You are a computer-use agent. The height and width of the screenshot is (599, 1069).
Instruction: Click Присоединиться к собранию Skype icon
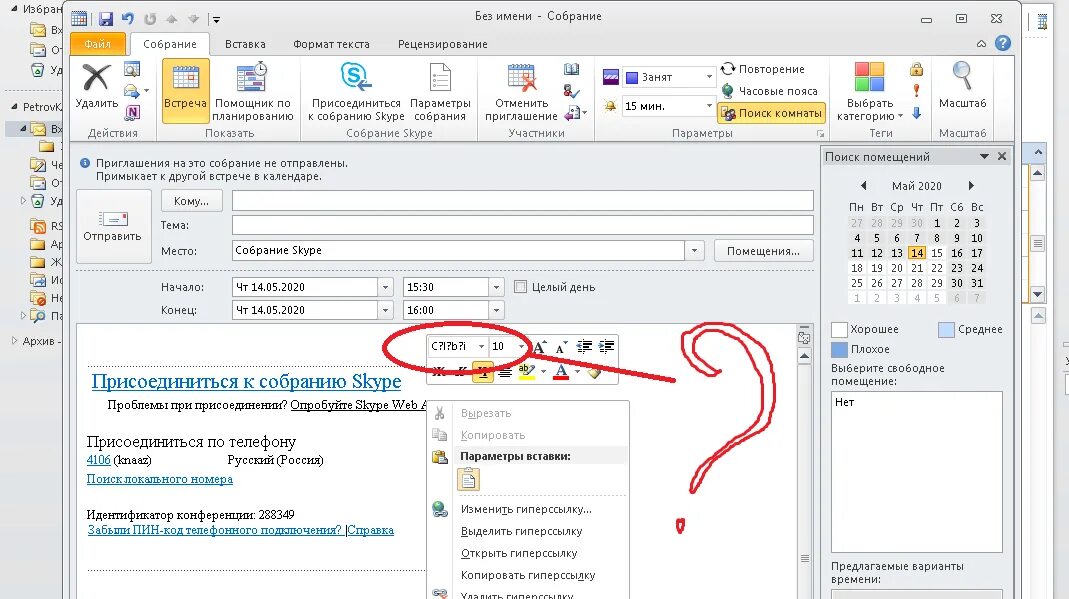tap(356, 76)
